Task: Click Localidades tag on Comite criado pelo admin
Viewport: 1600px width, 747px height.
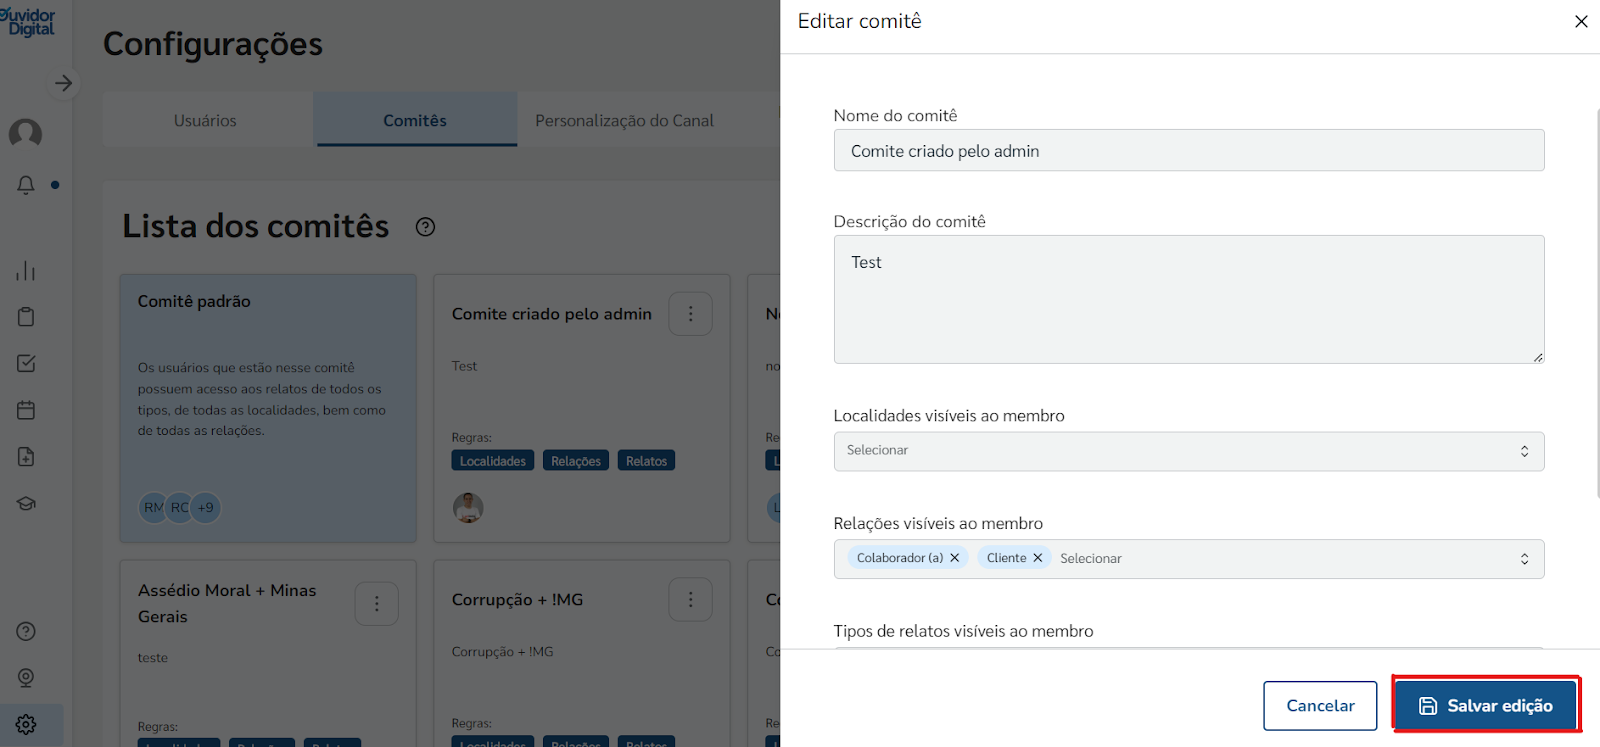Action: tap(493, 461)
